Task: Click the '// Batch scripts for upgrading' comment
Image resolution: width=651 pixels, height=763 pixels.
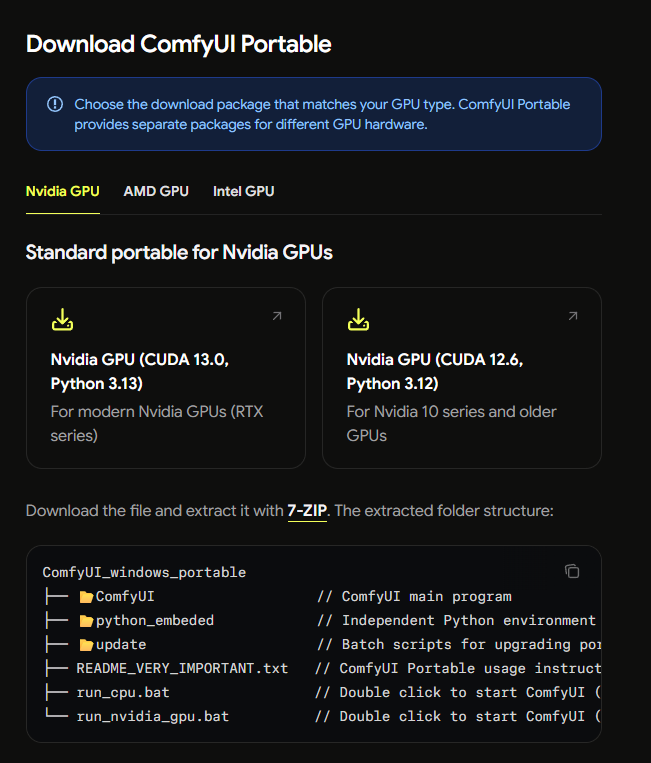Action: pos(459,645)
